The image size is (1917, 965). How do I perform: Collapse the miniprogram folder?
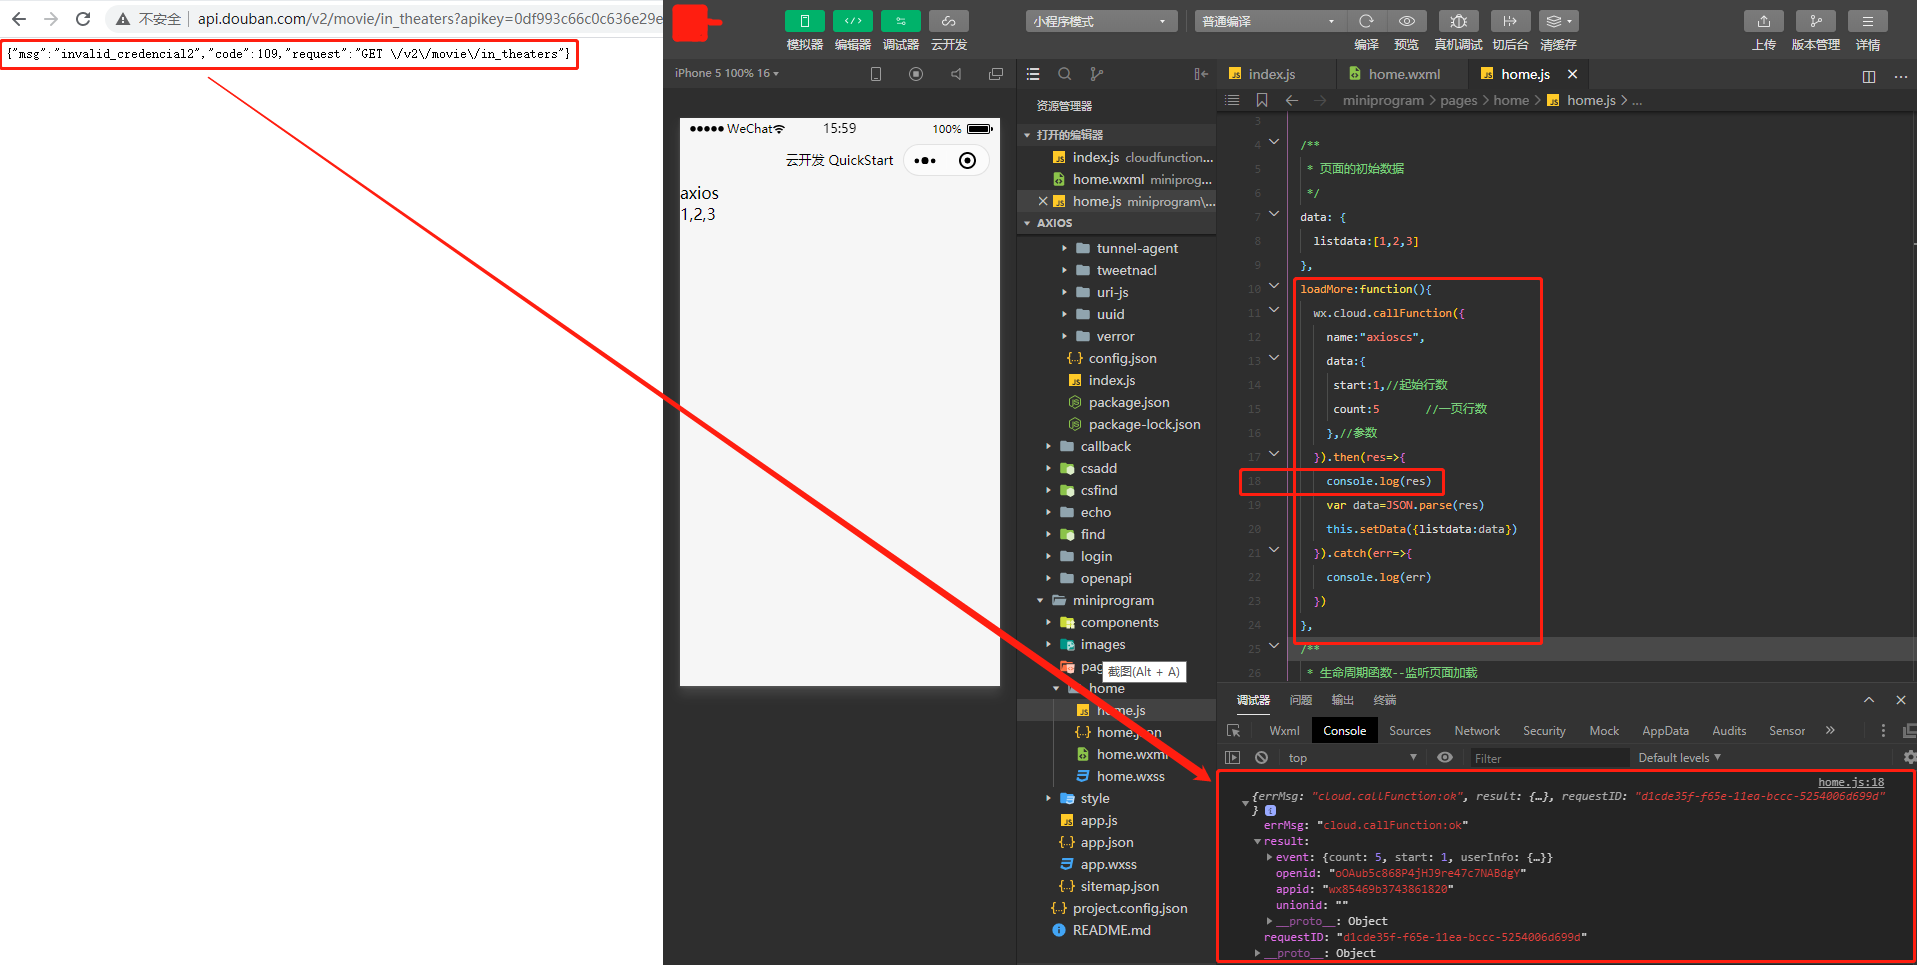tap(1113, 600)
